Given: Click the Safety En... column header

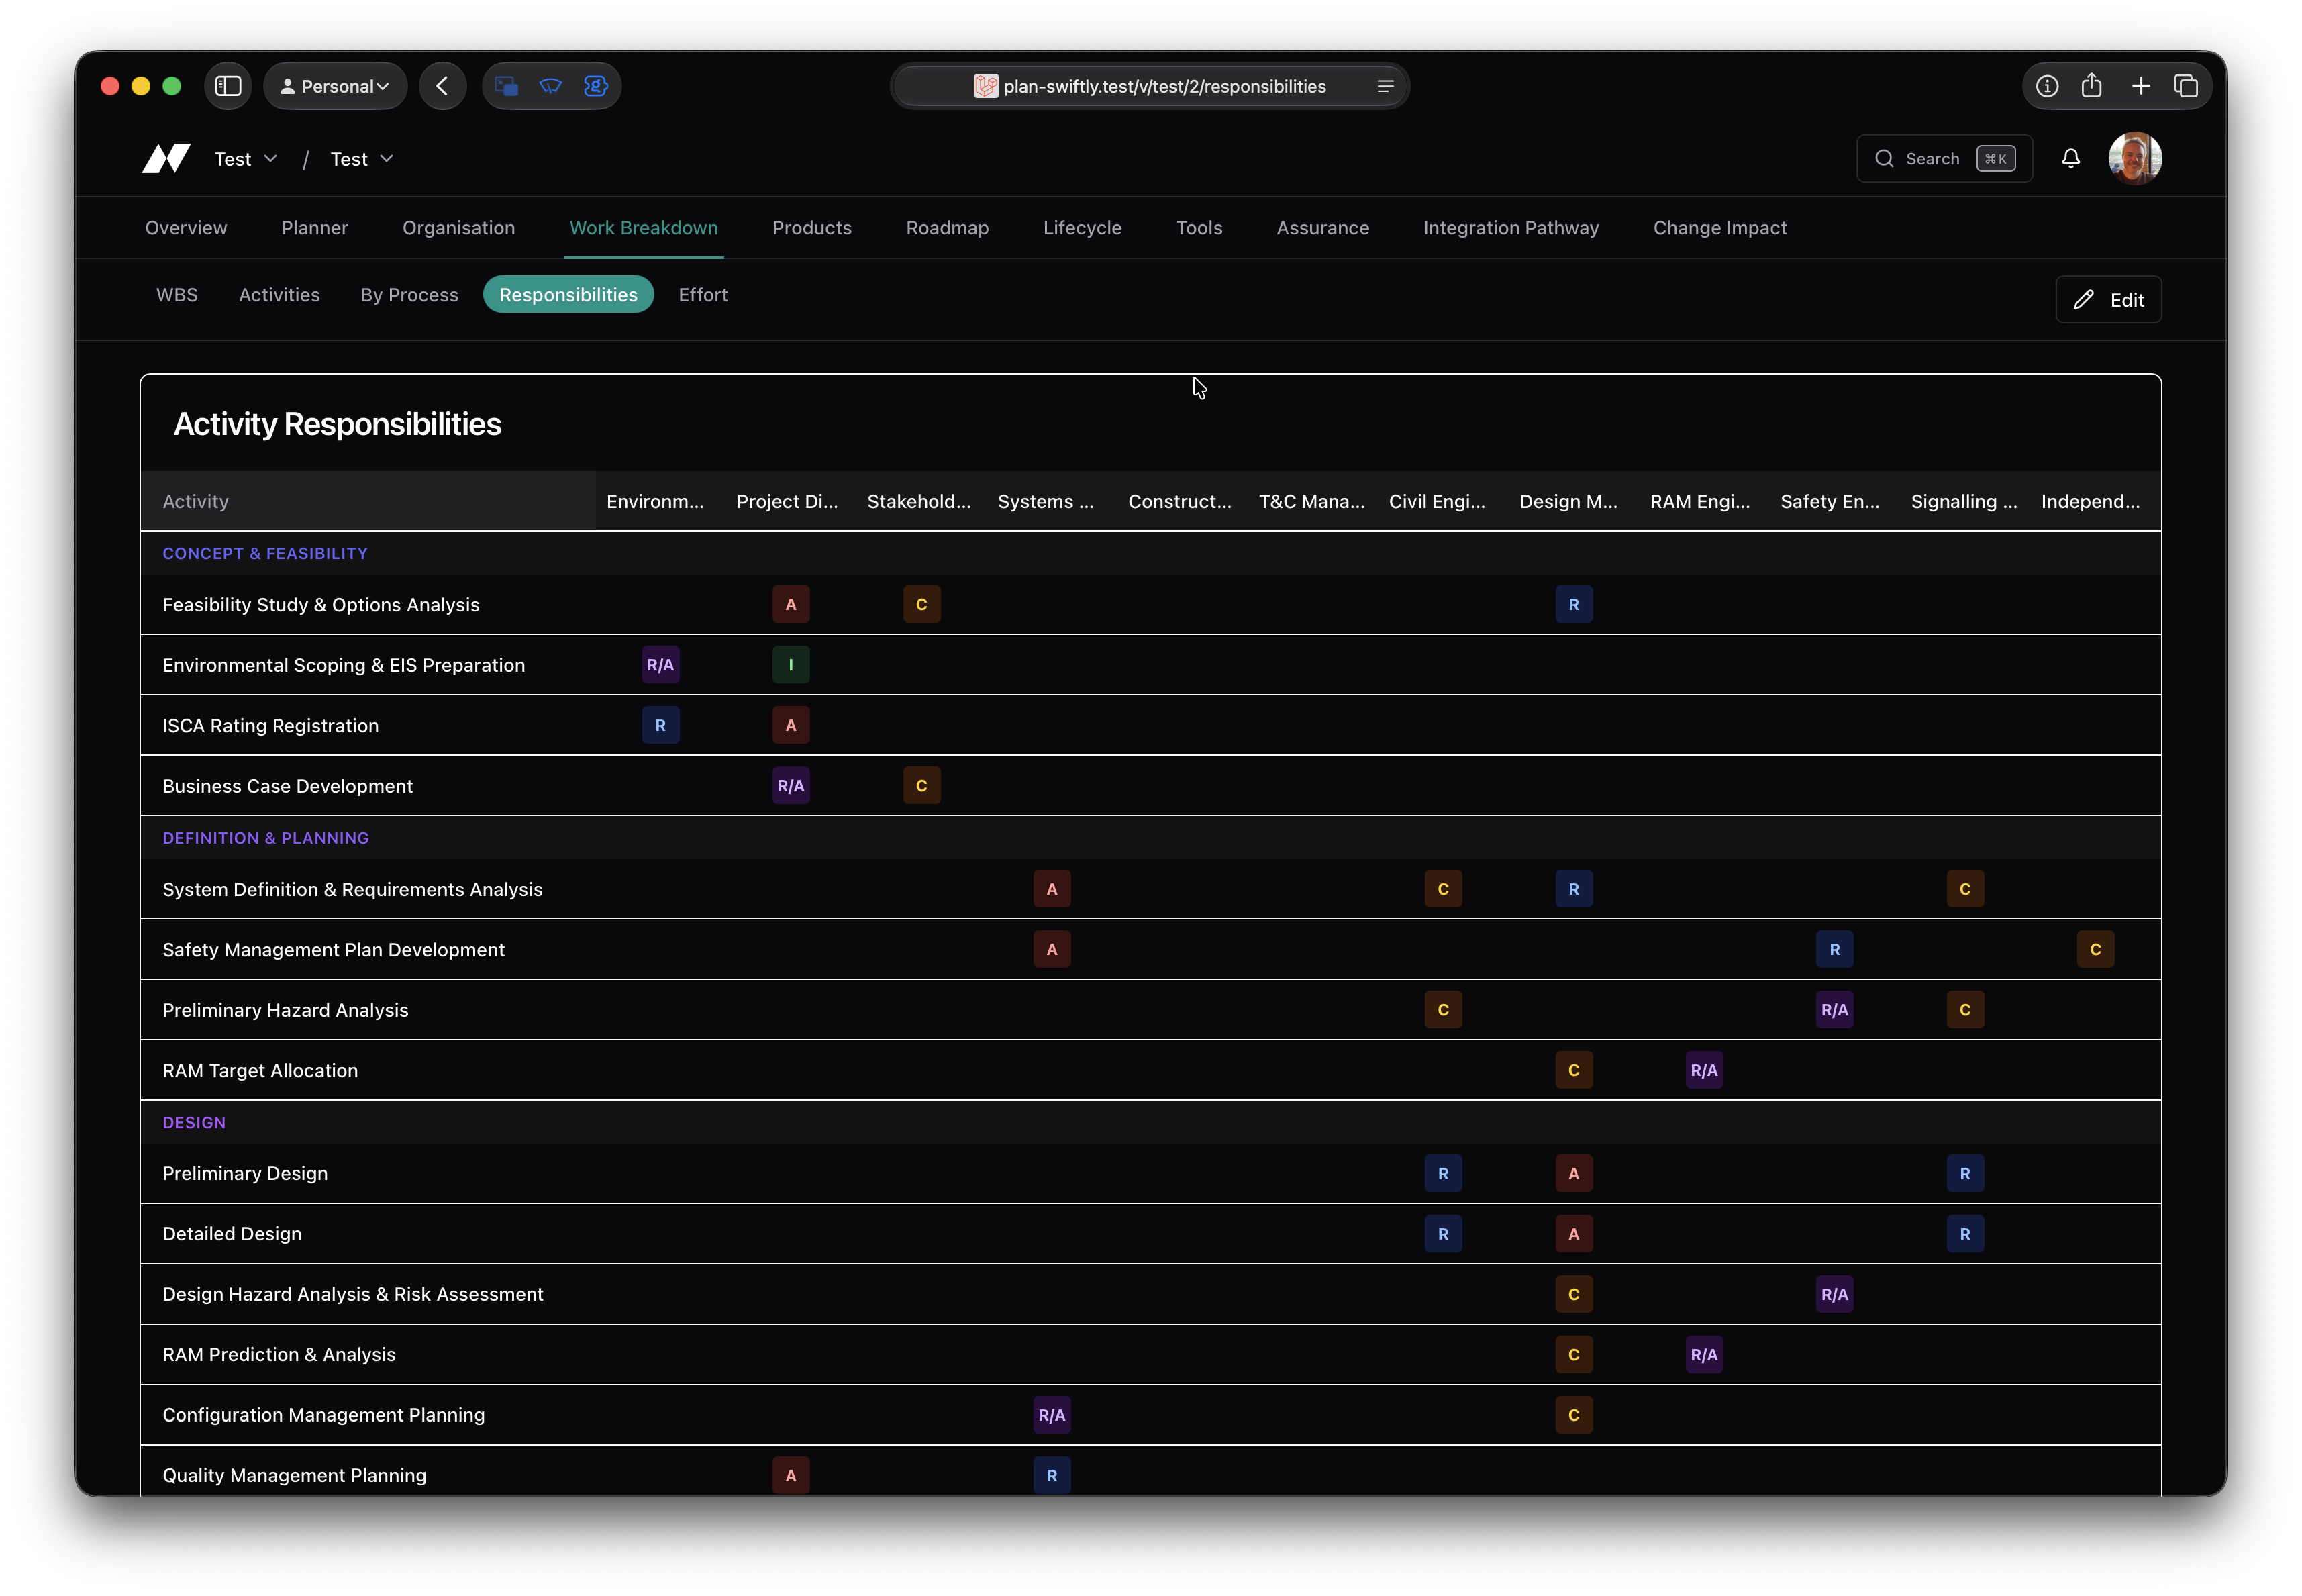Looking at the screenshot, I should (x=1830, y=501).
